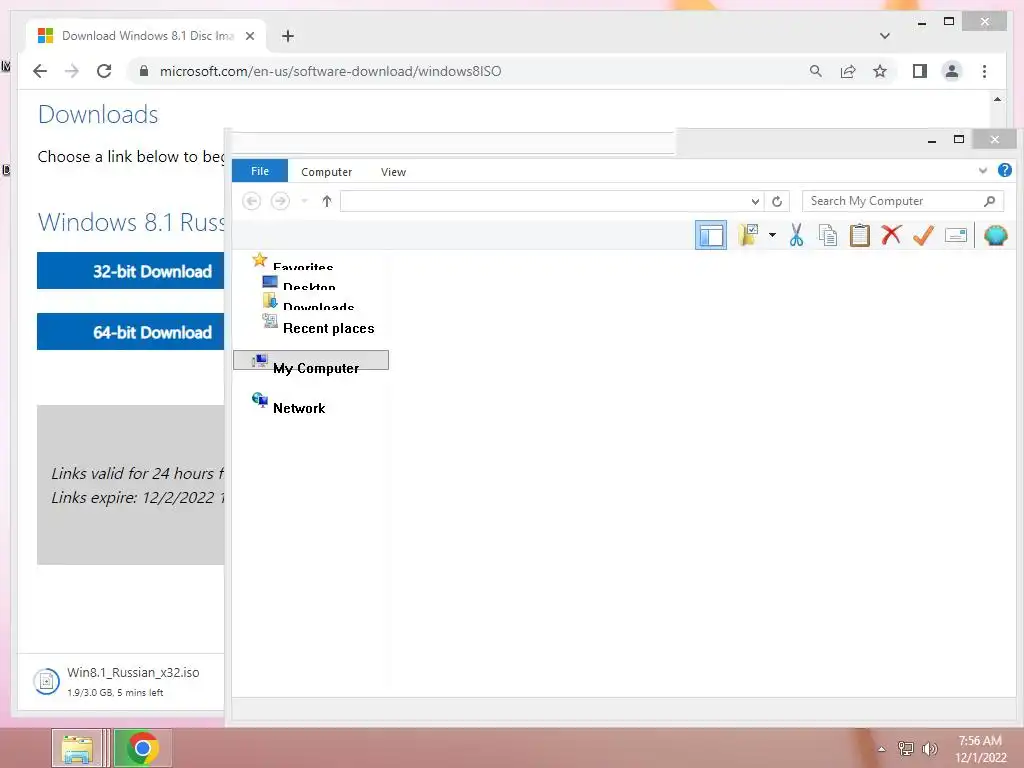
Task: Click the Chrome address bar URL
Action: coord(330,71)
